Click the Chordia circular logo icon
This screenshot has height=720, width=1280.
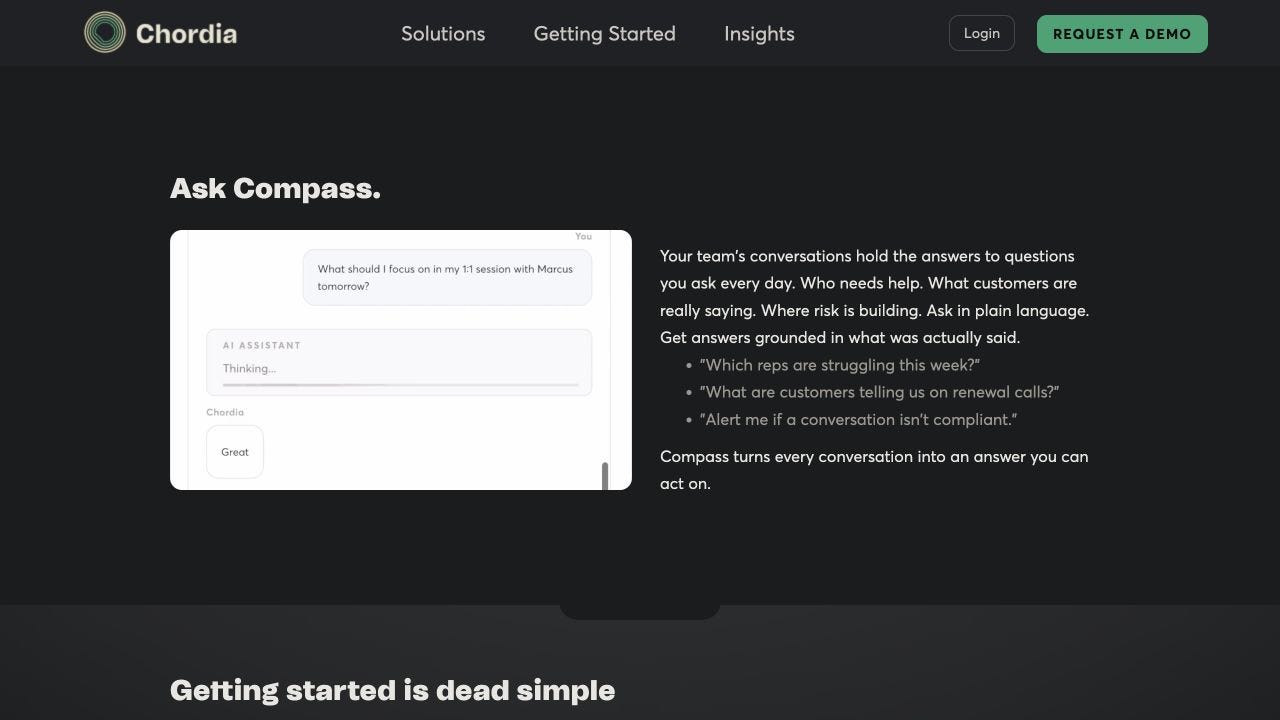[105, 32]
